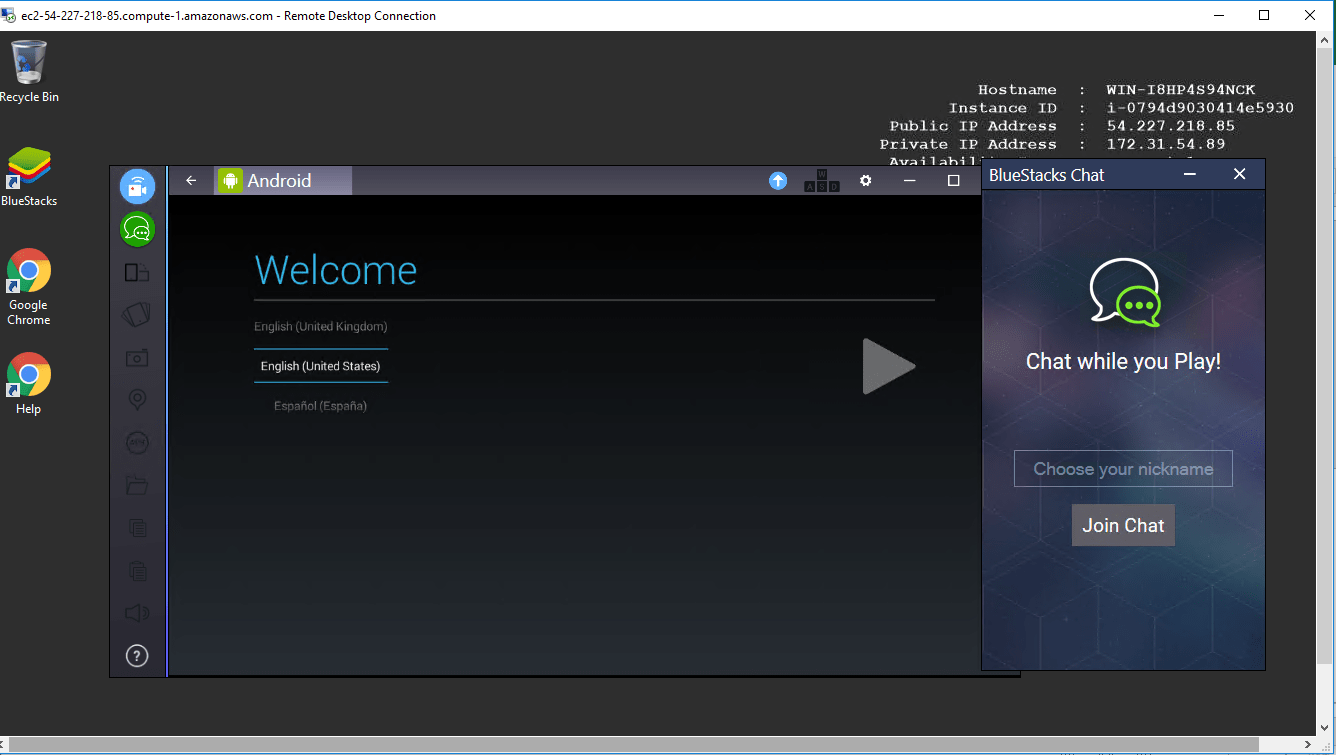Image resolution: width=1336 pixels, height=755 pixels.
Task: Open the set location pin icon
Action: tap(137, 400)
